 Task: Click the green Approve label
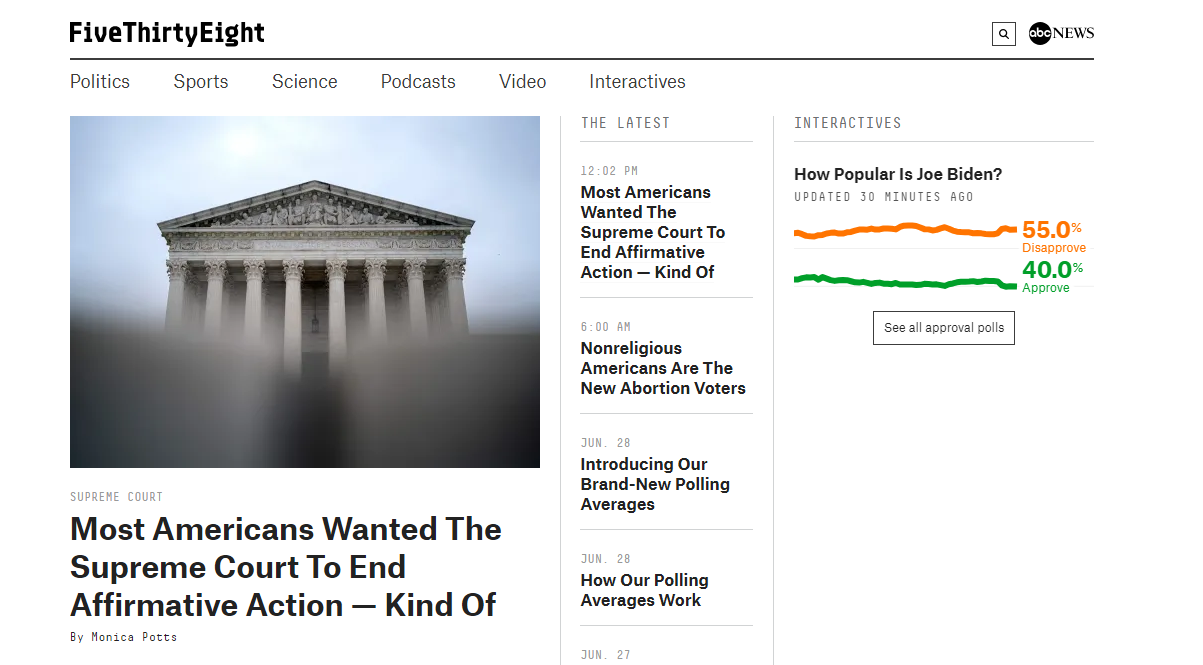[1046, 288]
